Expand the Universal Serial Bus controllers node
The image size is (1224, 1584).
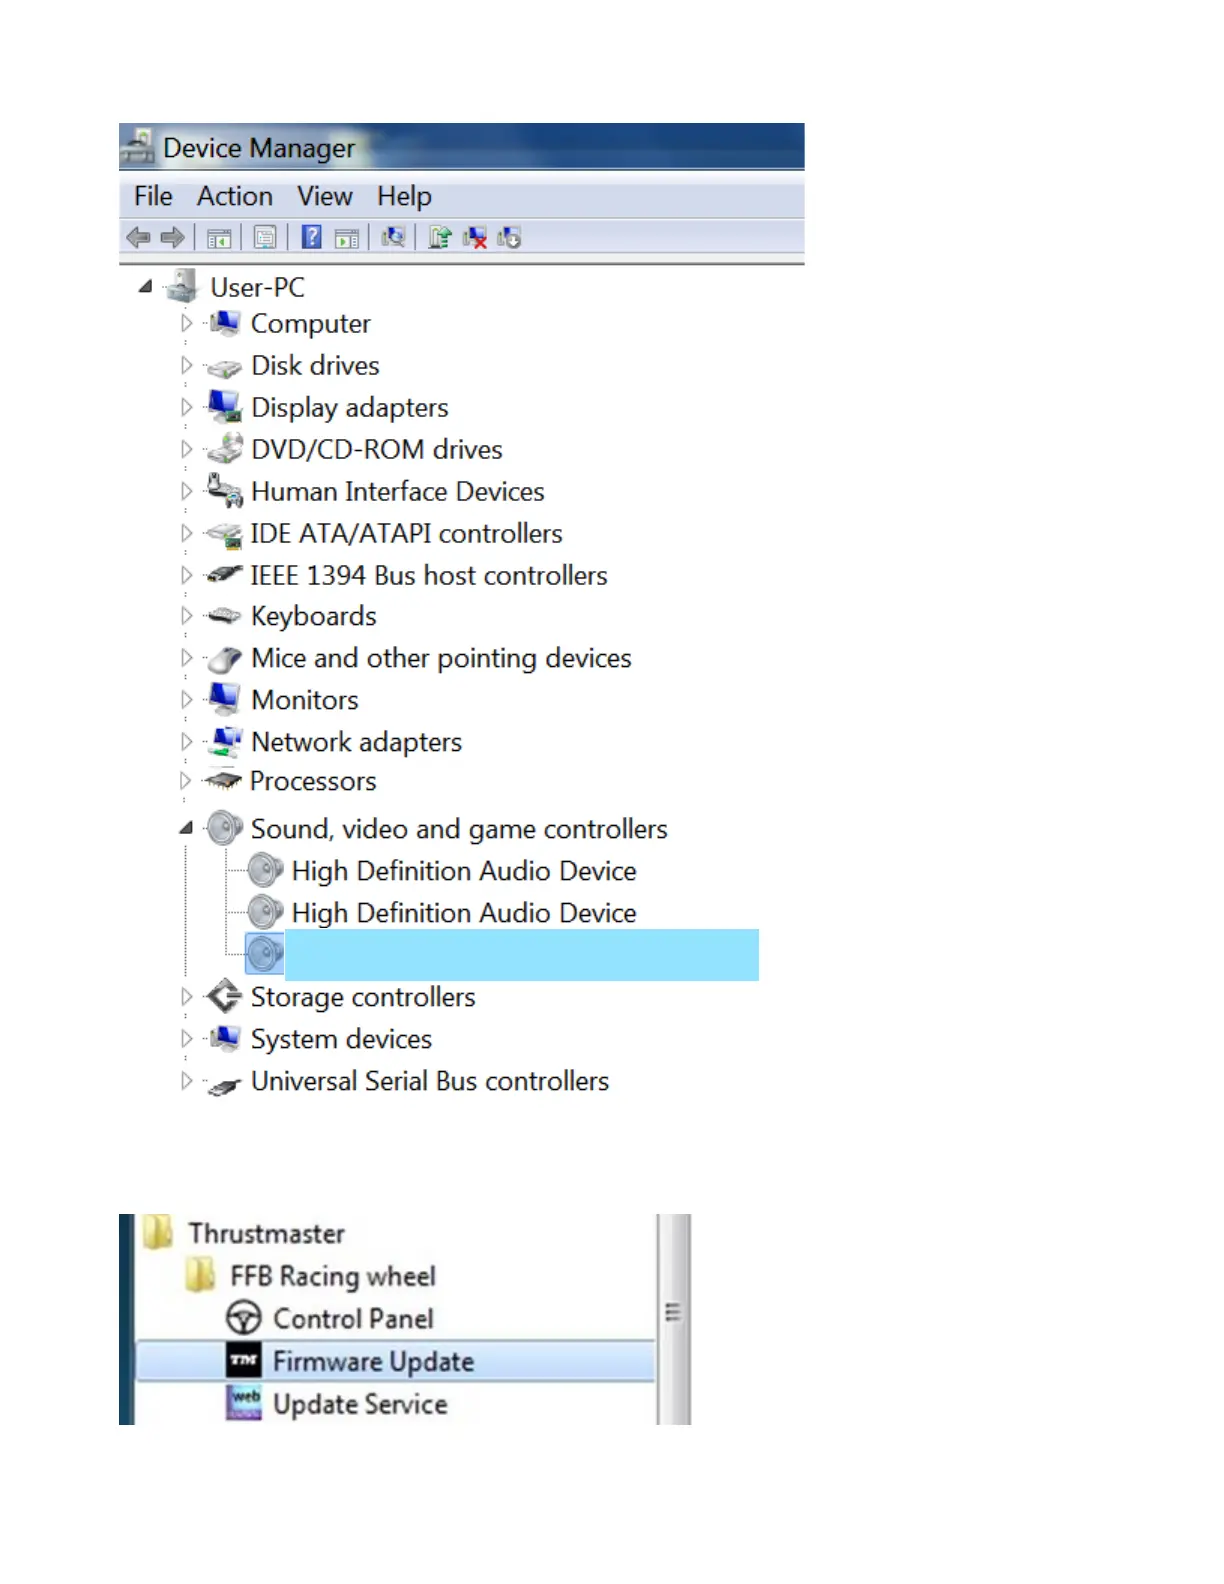coord(186,1080)
